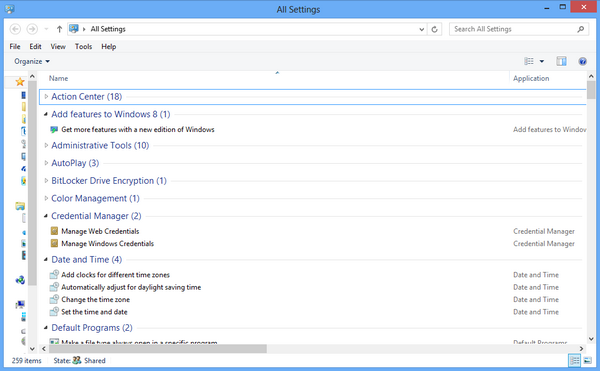Collapse the Date and Time group

pyautogui.click(x=46, y=260)
